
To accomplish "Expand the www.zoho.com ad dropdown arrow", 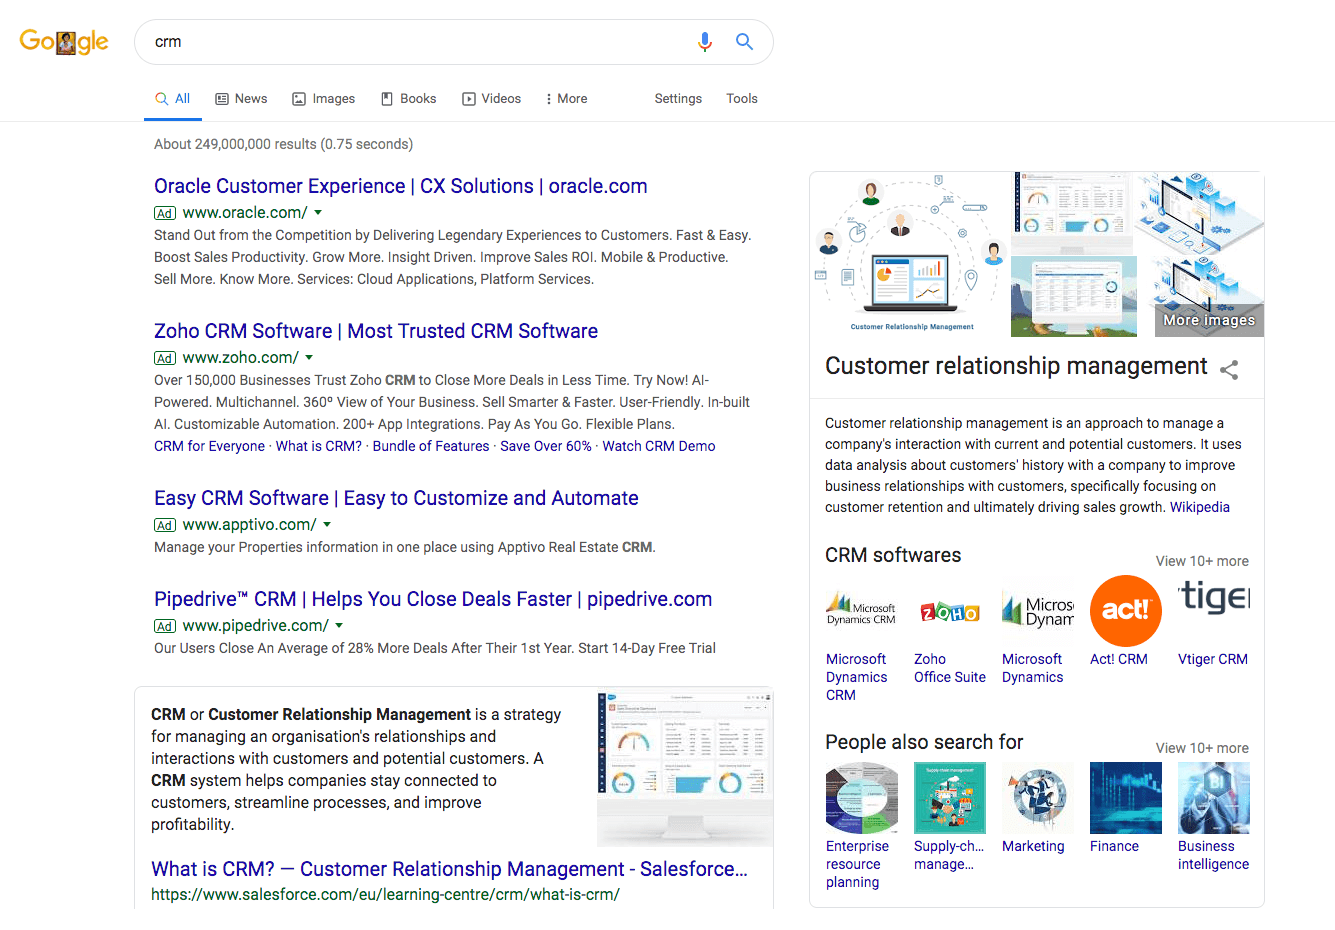I will point(309,358).
